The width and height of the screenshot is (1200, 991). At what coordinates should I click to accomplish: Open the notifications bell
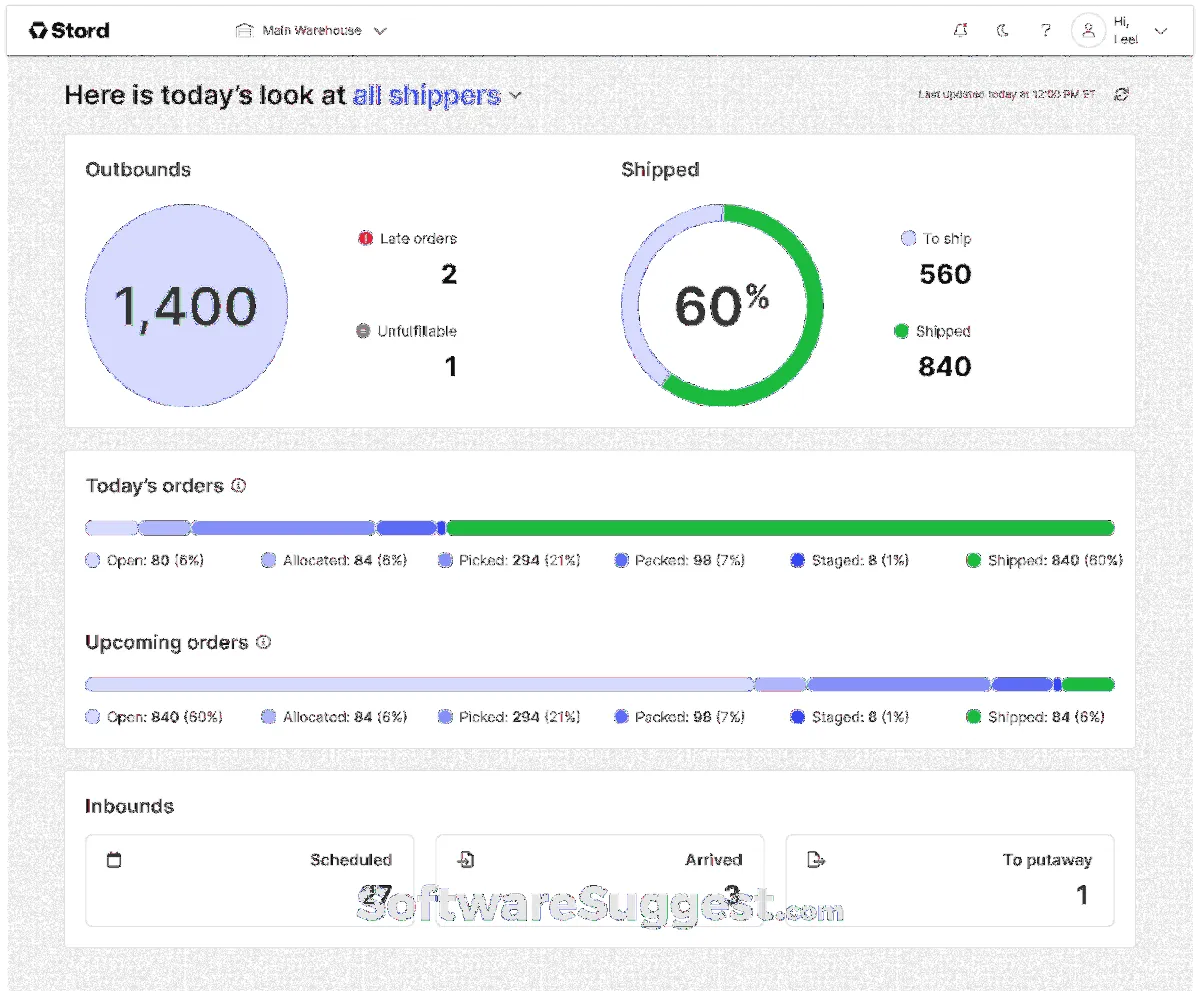point(961,31)
